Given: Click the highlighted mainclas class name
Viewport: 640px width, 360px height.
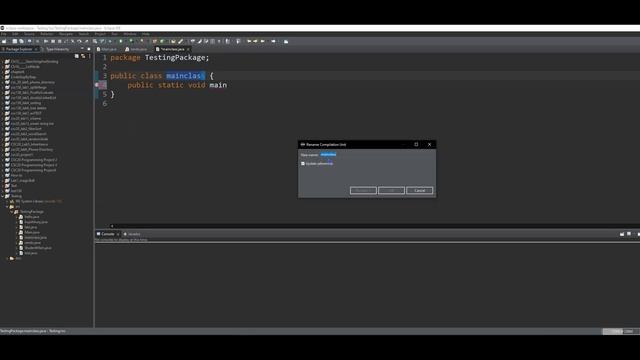Looking at the screenshot, I should tap(185, 76).
